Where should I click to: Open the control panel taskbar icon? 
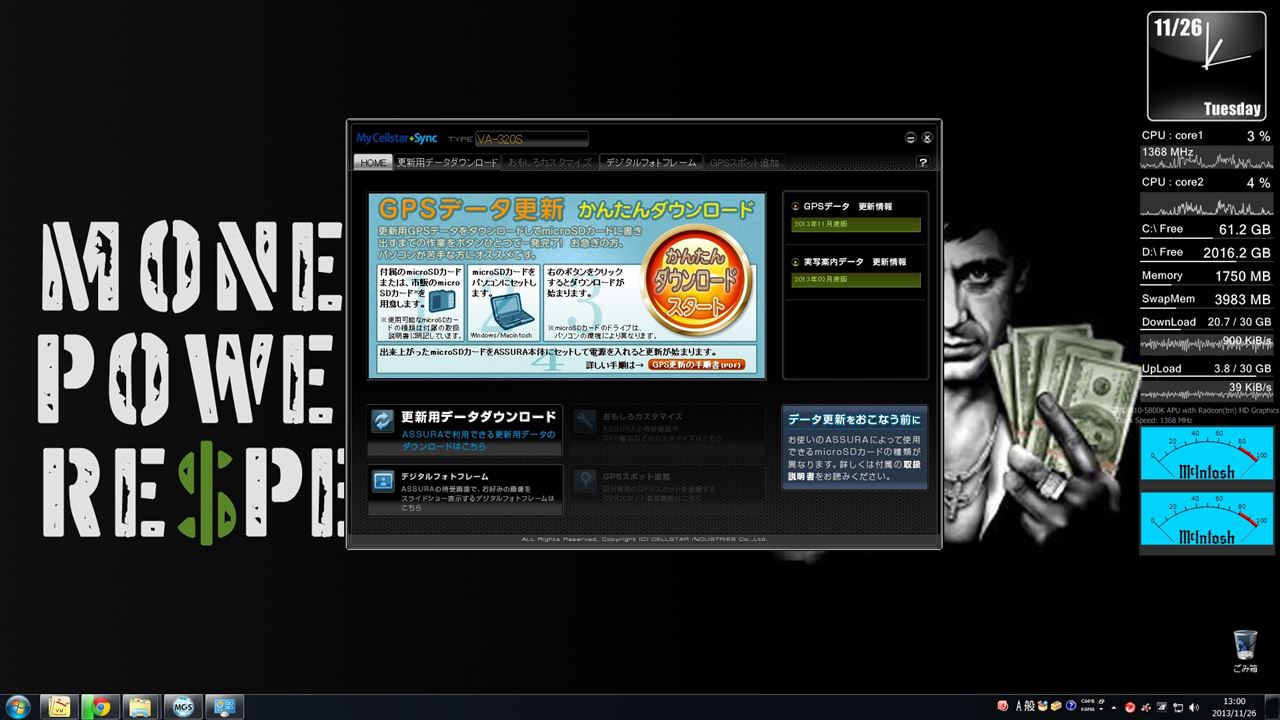pyautogui.click(x=224, y=706)
